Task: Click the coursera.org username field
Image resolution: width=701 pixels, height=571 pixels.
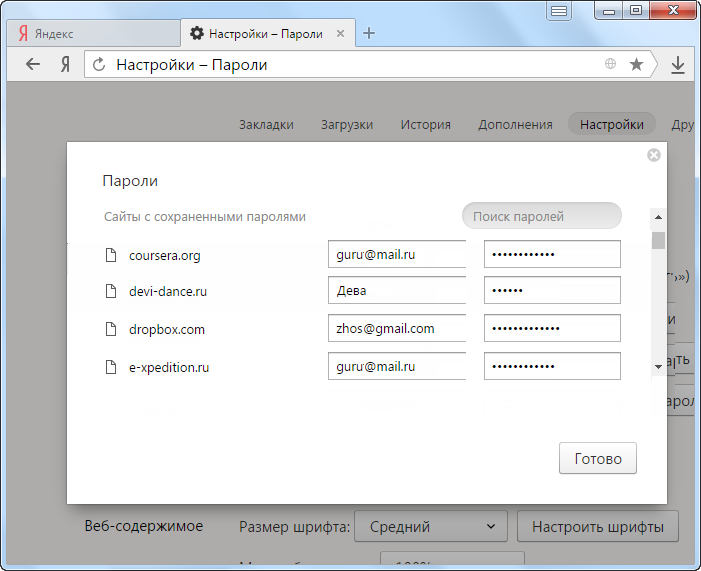Action: [x=397, y=254]
